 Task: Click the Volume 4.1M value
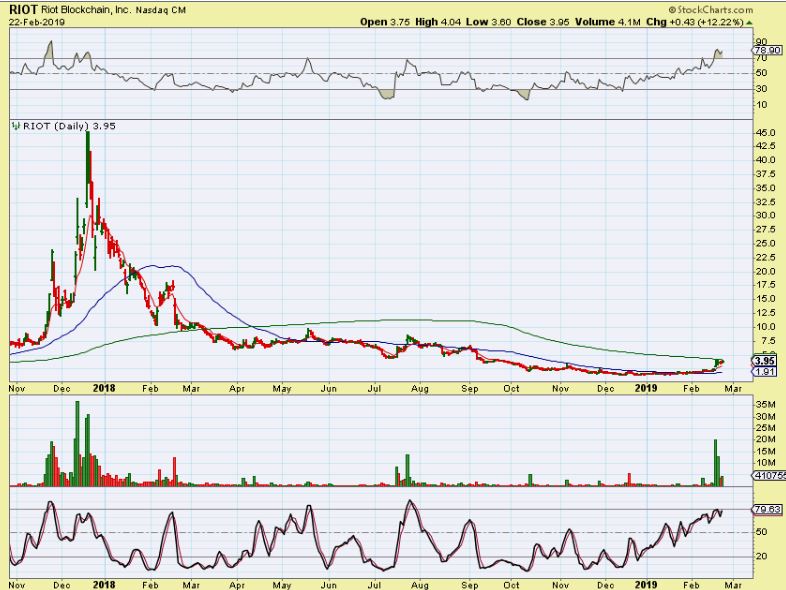[x=608, y=22]
